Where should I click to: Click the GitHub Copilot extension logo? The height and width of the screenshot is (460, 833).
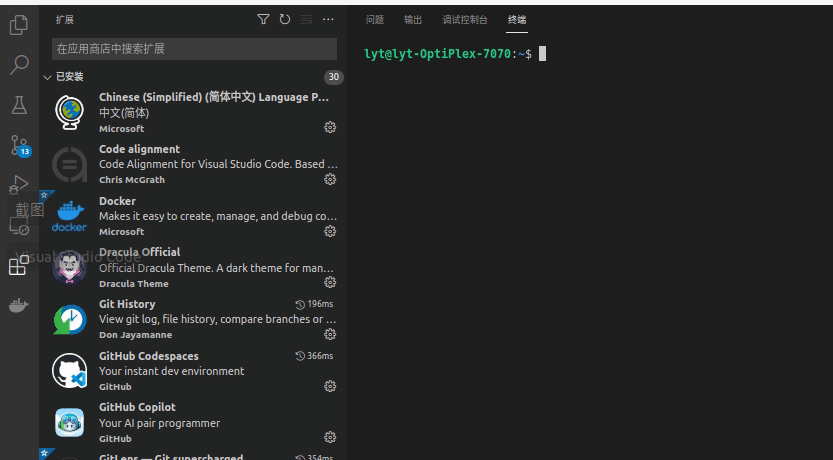pyautogui.click(x=70, y=422)
